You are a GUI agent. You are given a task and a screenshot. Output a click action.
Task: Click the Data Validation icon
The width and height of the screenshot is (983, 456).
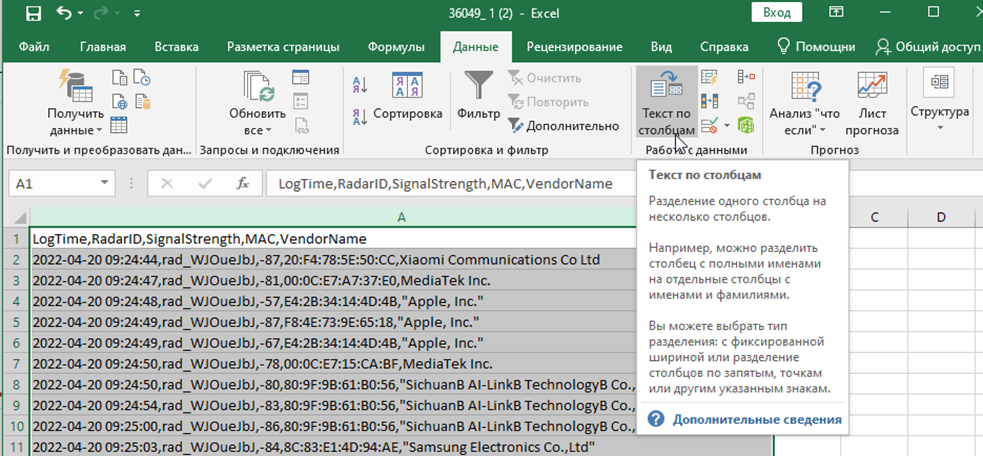click(709, 124)
